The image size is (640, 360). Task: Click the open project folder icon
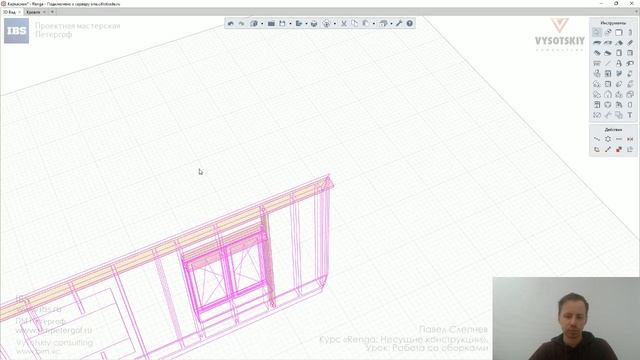[271, 24]
